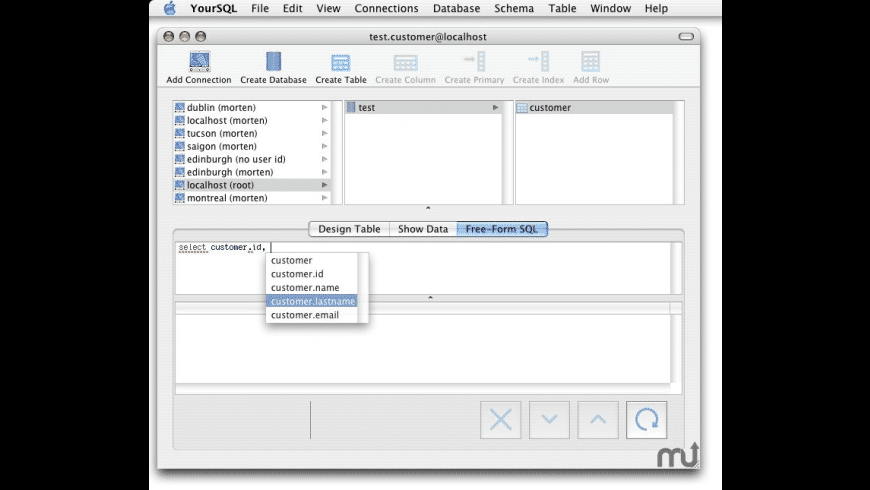Expand arrow next to dublin (morten)
Viewport: 870px width, 490px height.
click(x=325, y=108)
